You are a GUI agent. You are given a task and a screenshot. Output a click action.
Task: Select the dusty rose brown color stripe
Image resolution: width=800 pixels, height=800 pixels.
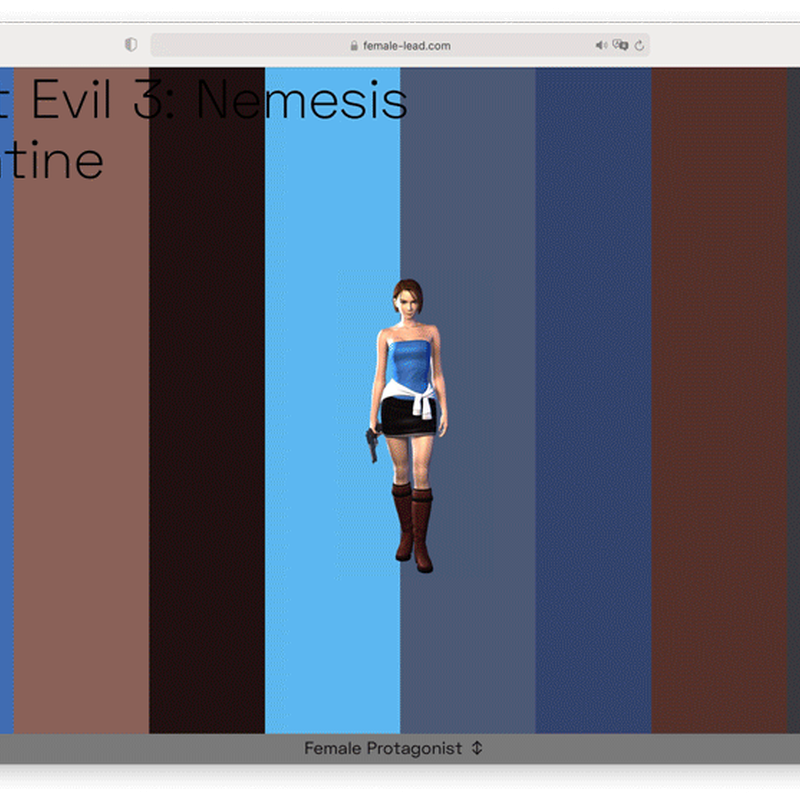pos(80,450)
